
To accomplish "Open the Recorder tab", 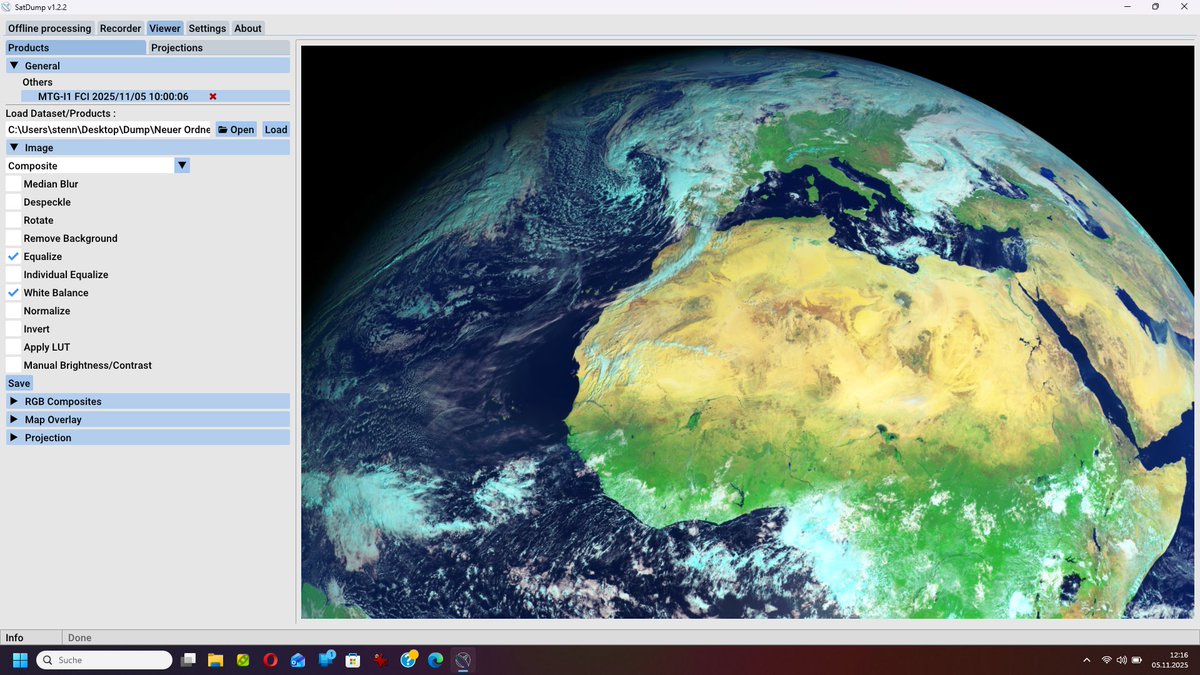I will pyautogui.click(x=120, y=28).
